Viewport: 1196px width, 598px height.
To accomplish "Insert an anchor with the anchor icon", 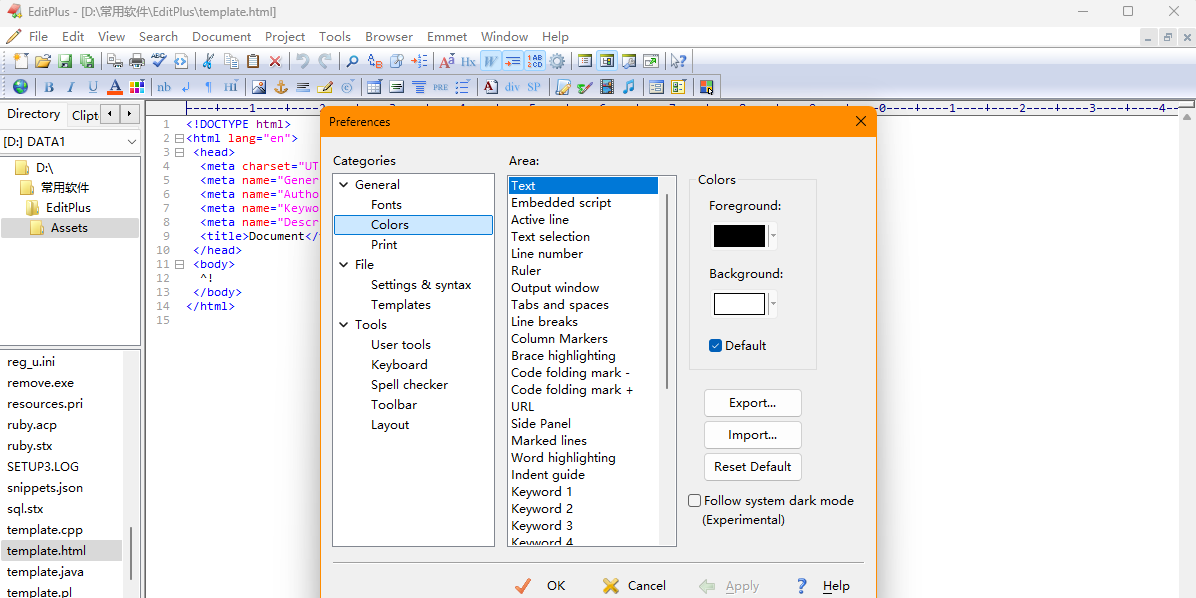I will tap(281, 86).
